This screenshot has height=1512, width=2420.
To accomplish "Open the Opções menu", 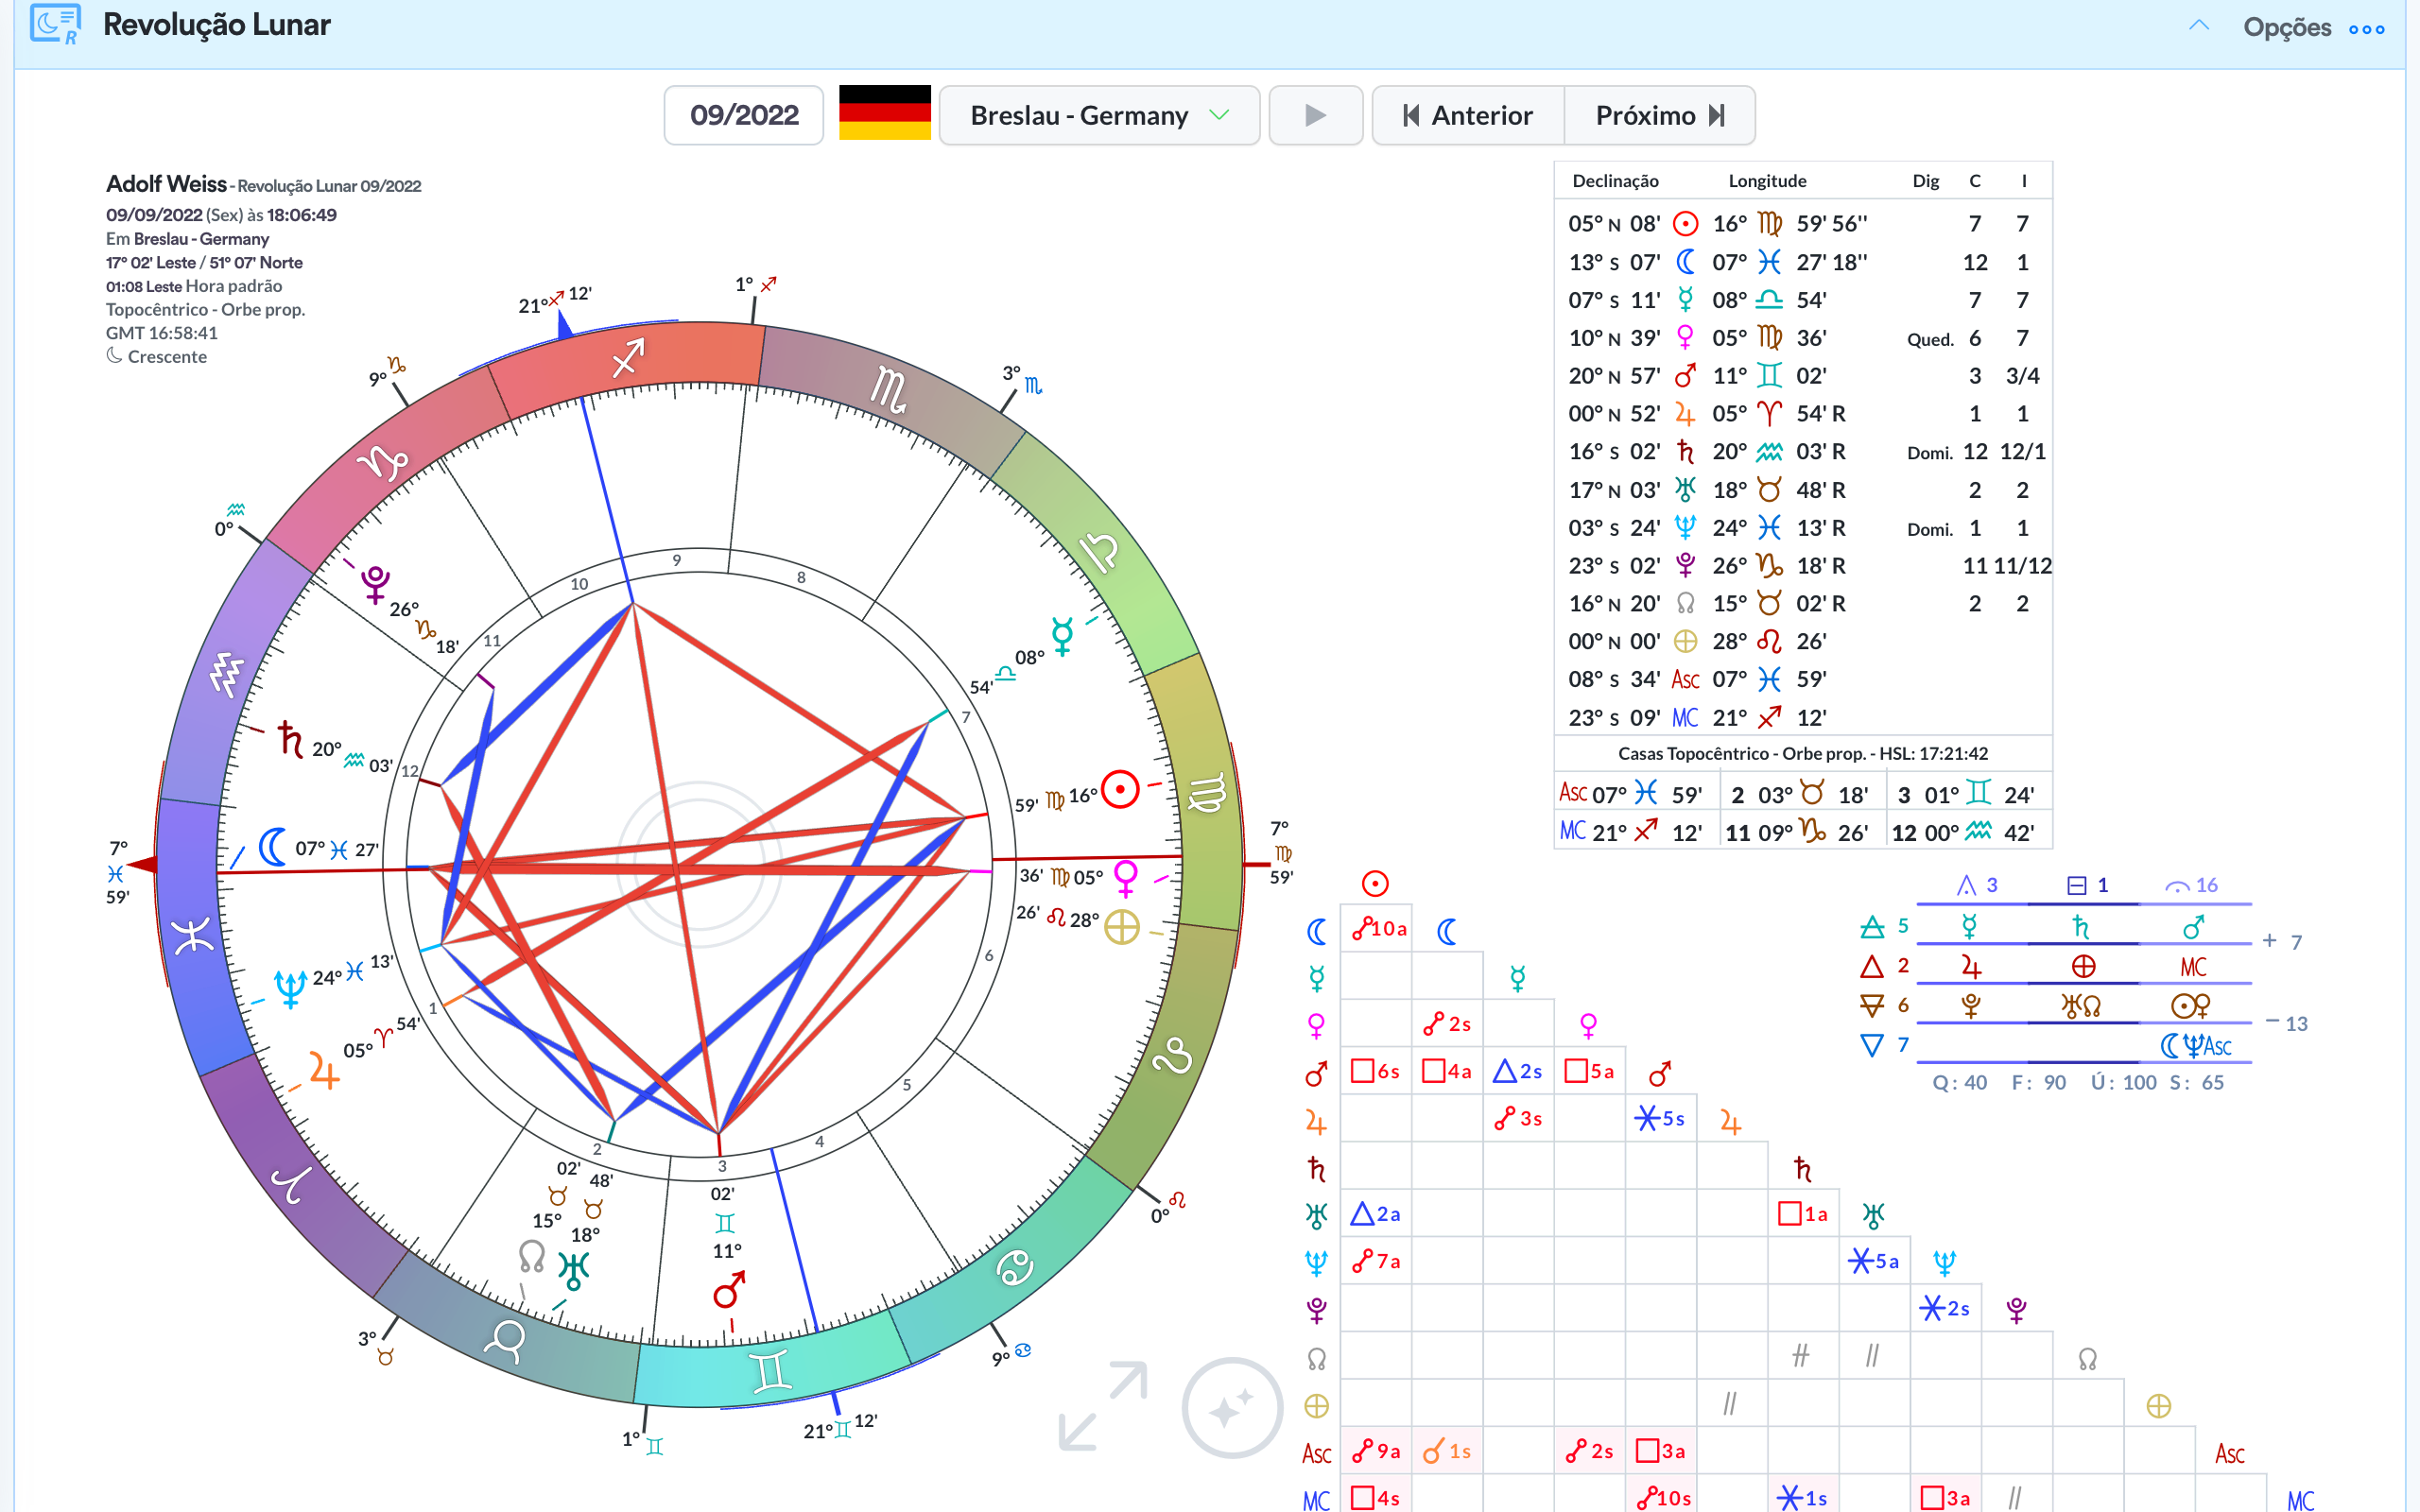I will (x=2286, y=27).
